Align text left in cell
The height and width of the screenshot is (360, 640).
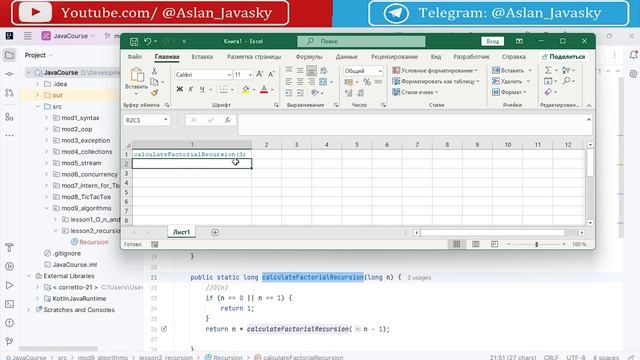(x=289, y=82)
